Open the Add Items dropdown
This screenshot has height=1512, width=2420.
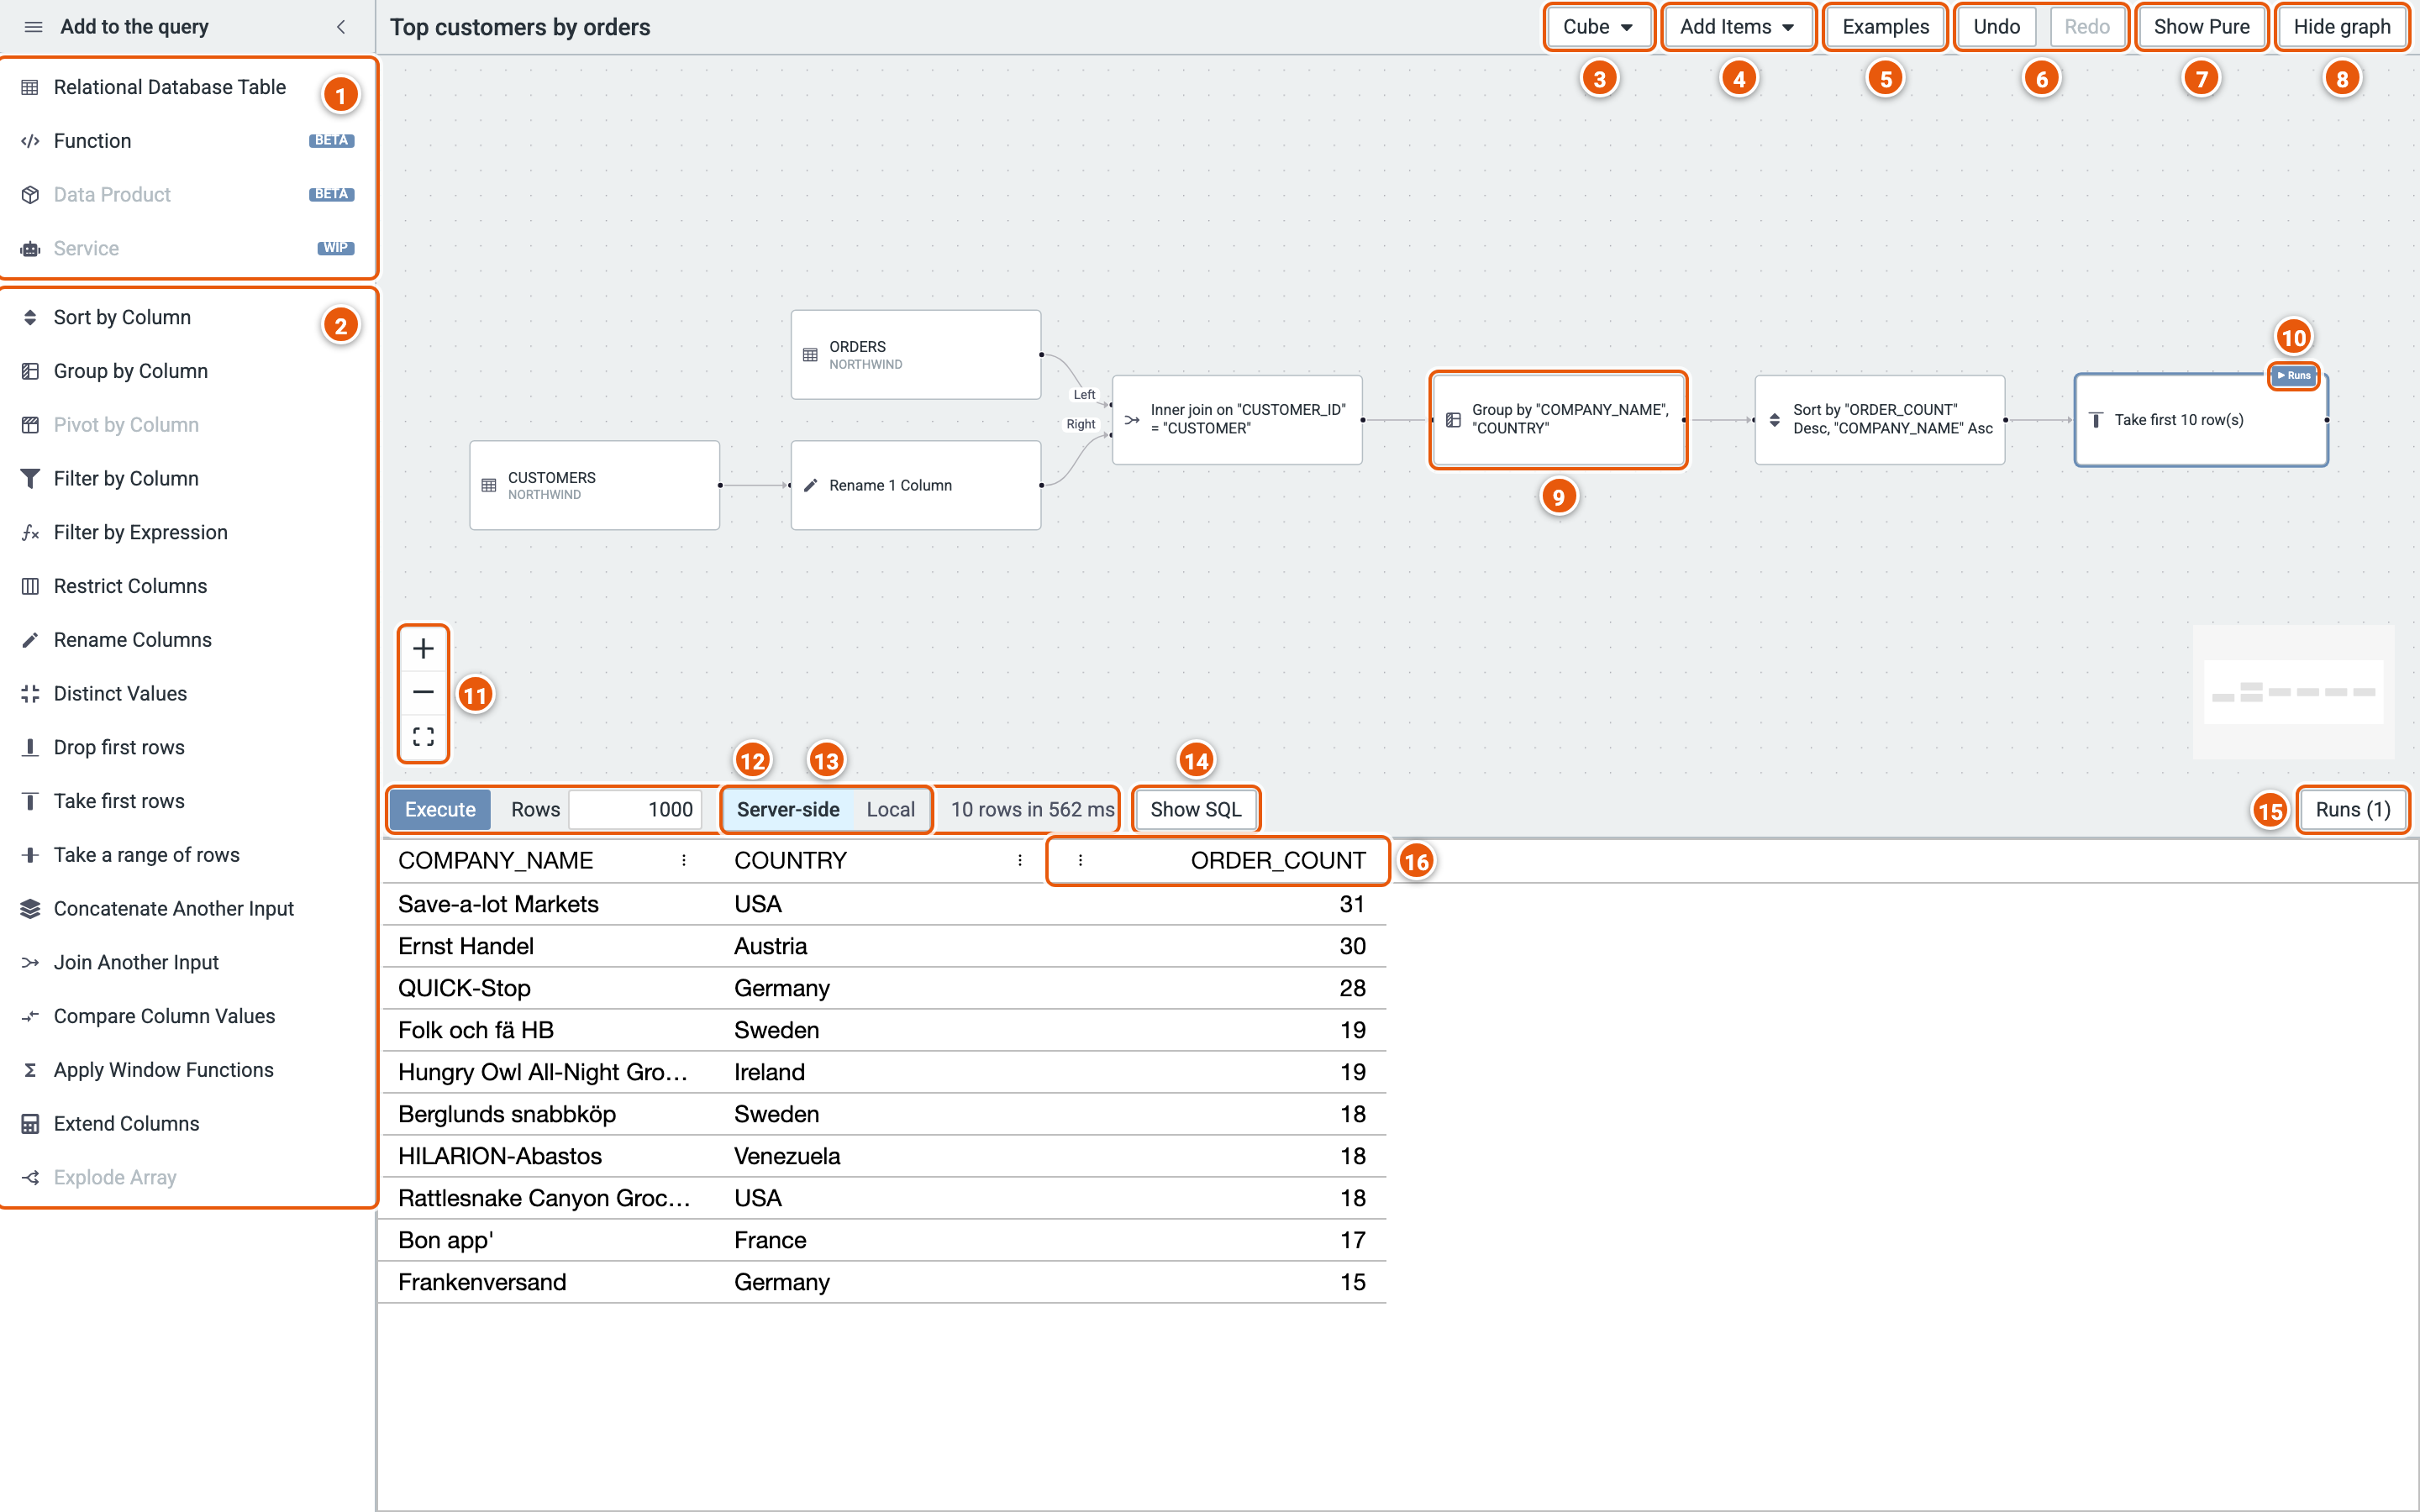pos(1737,27)
